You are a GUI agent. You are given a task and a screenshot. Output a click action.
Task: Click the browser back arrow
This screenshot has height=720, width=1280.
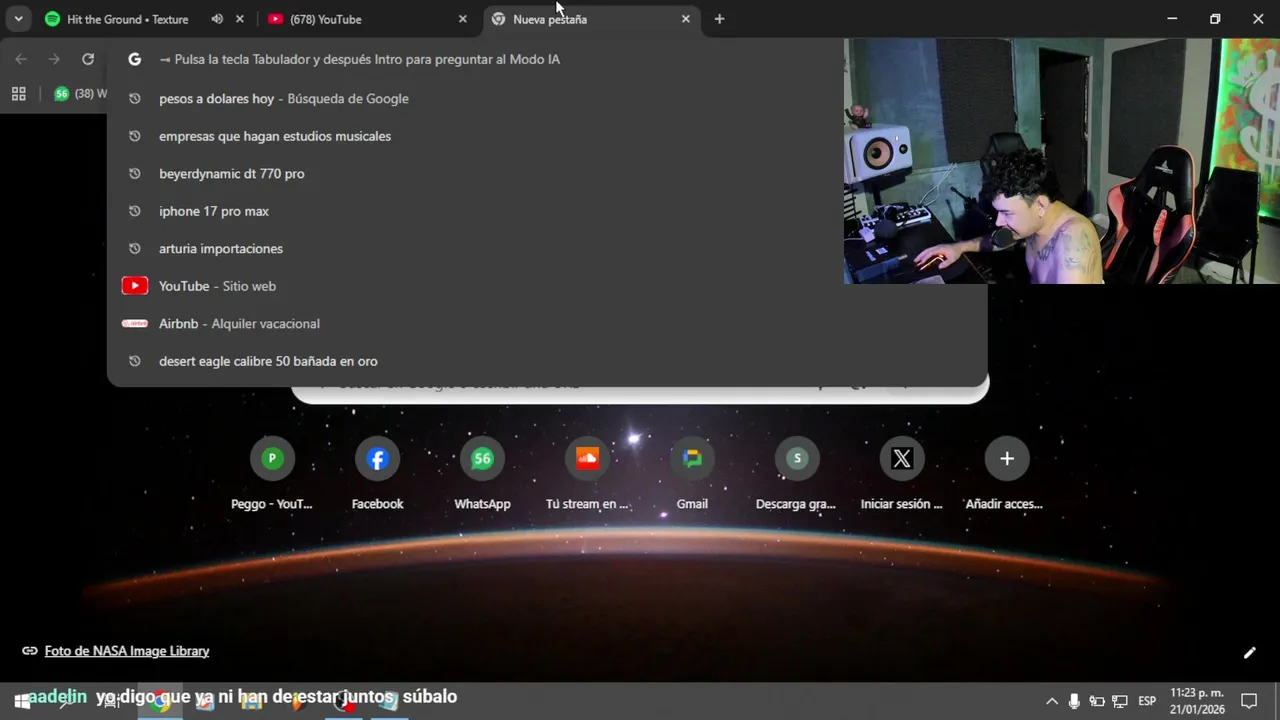click(21, 59)
